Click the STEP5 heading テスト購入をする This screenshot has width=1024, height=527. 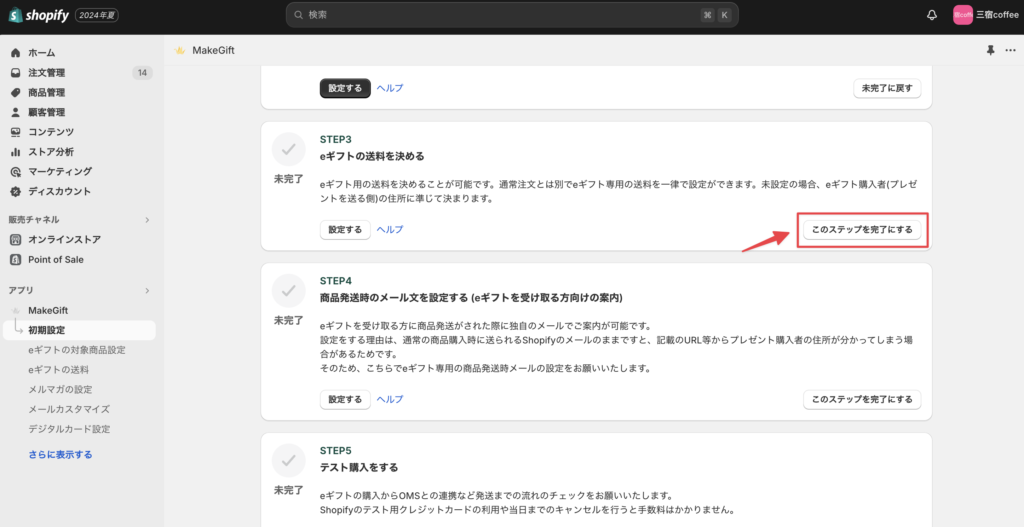[359, 468]
